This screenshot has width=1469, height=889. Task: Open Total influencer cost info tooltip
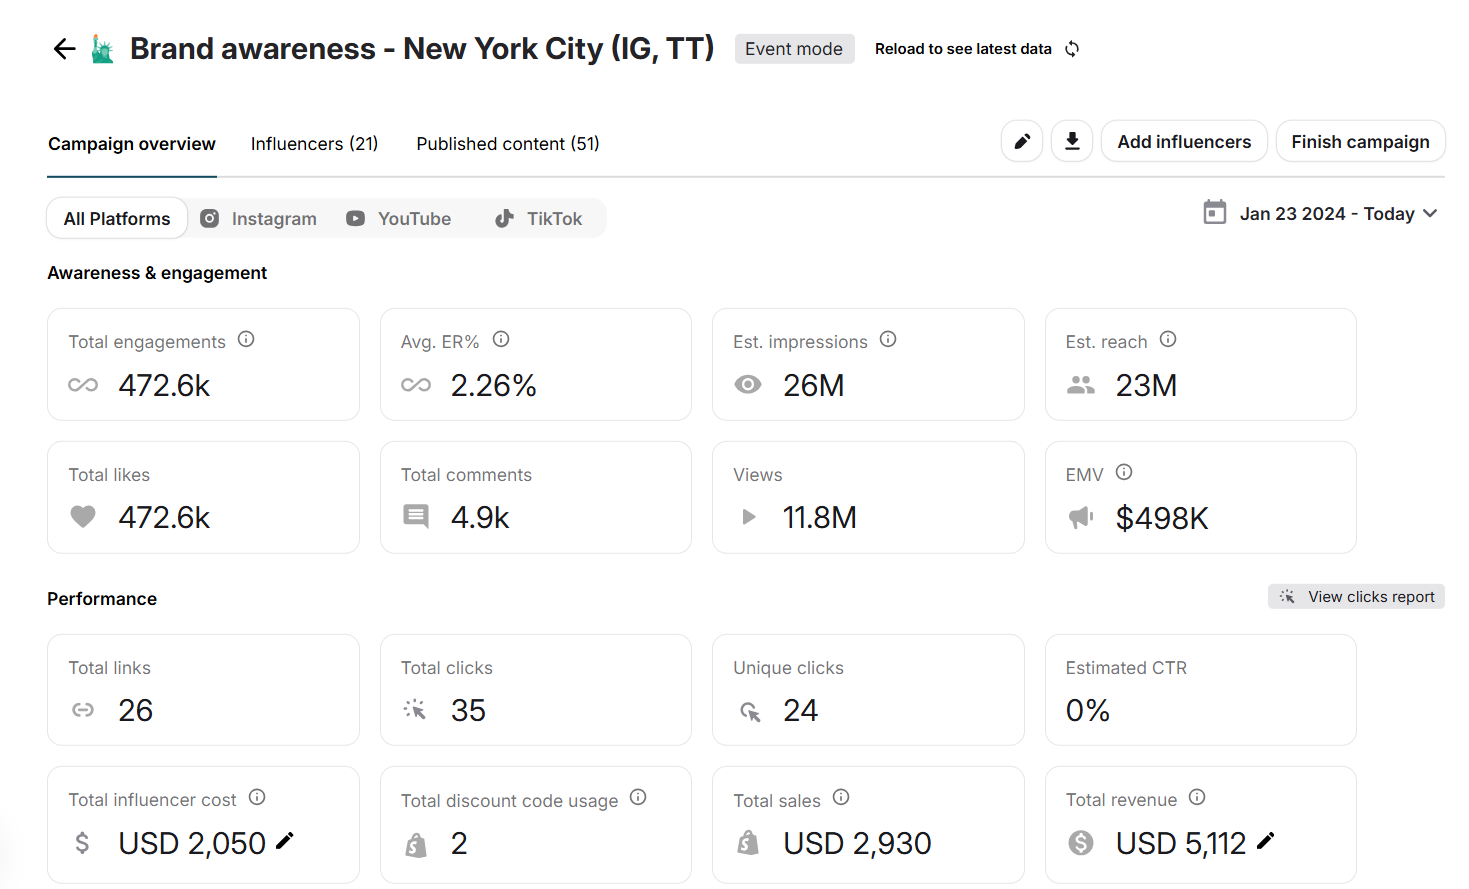(257, 797)
